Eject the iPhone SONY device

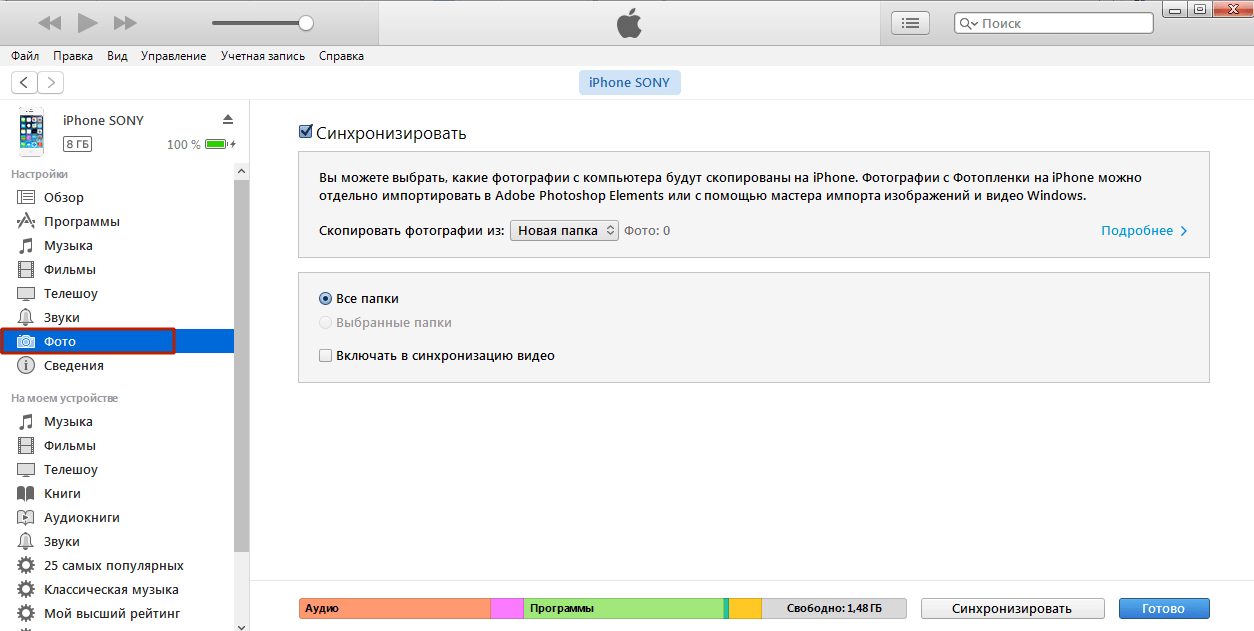[x=228, y=120]
